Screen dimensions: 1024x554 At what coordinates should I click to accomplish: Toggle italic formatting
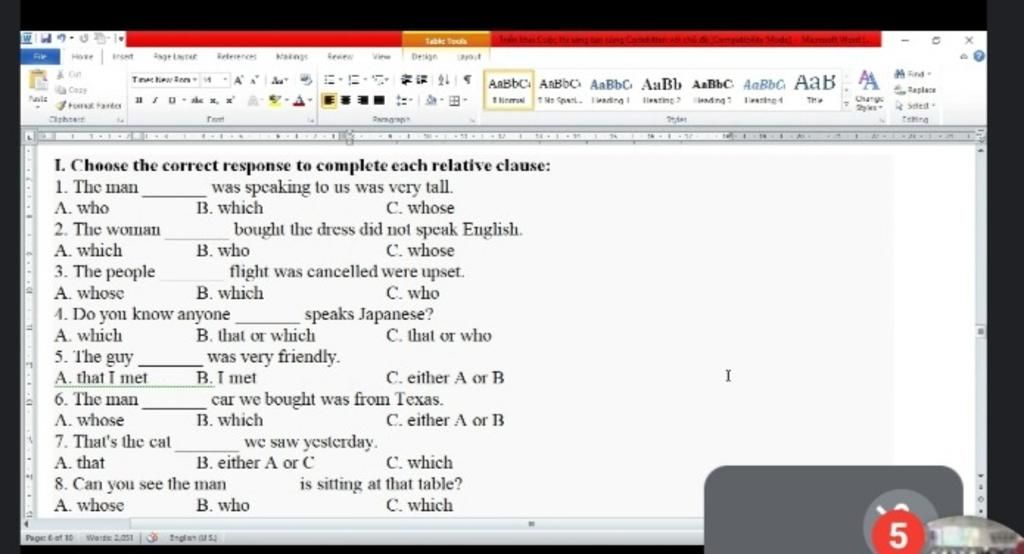(x=155, y=101)
